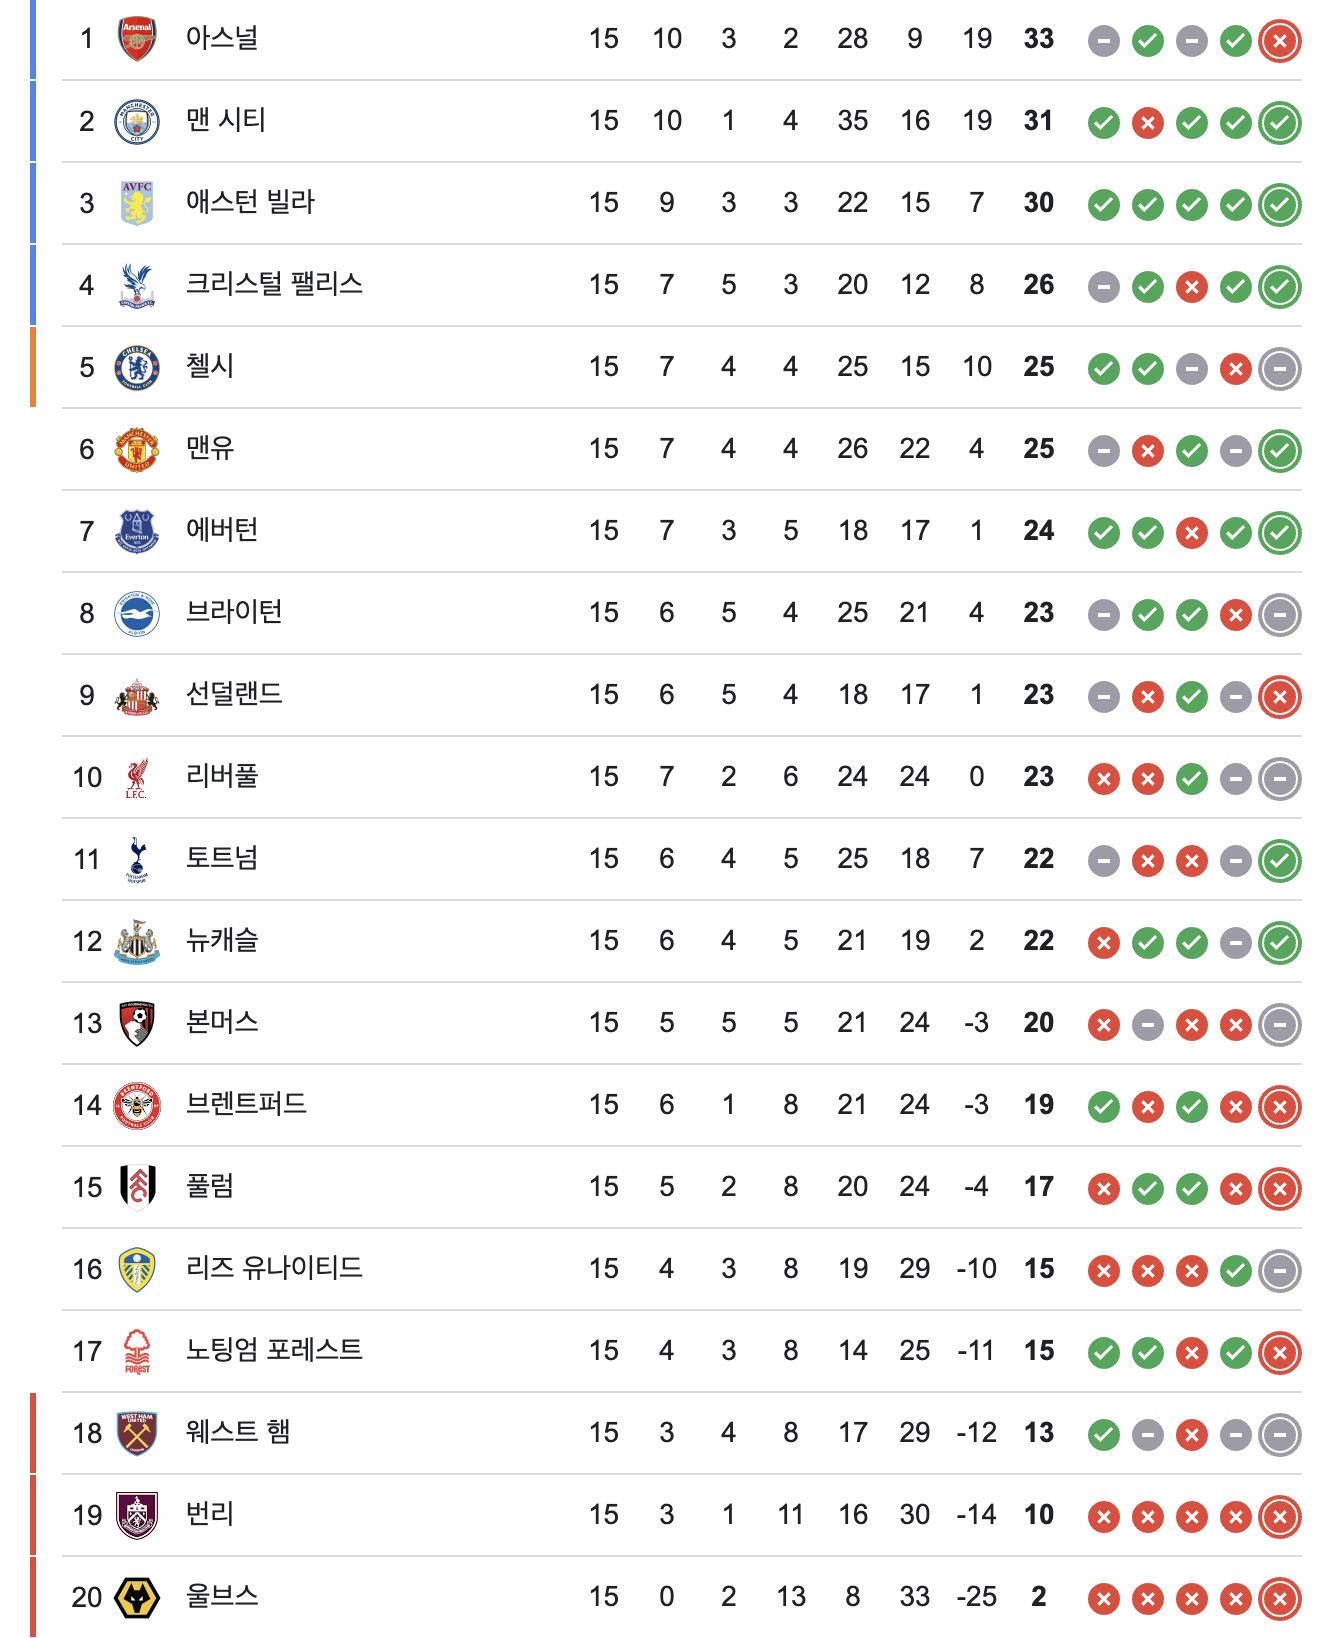This screenshot has height=1638, width=1334.
Task: Open the 노팅엄 포레스트 team link
Action: coord(274,1350)
